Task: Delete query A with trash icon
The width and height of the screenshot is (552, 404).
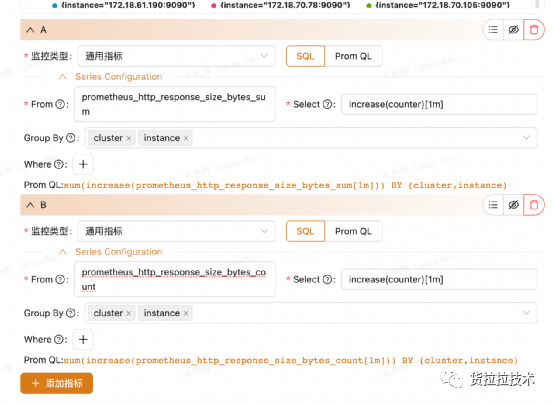Action: (x=534, y=30)
